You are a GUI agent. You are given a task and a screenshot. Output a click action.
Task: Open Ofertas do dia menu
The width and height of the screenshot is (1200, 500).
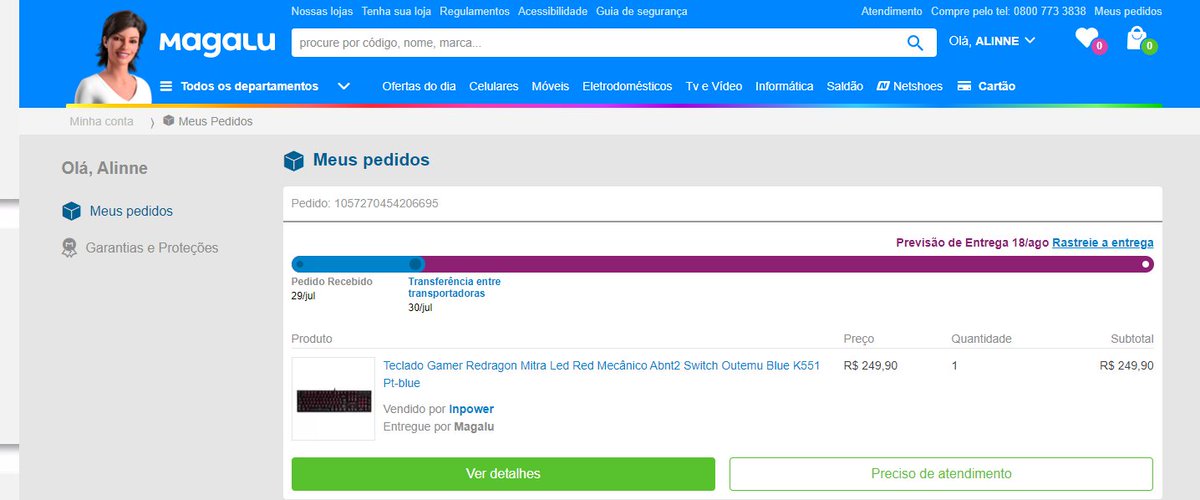(419, 86)
